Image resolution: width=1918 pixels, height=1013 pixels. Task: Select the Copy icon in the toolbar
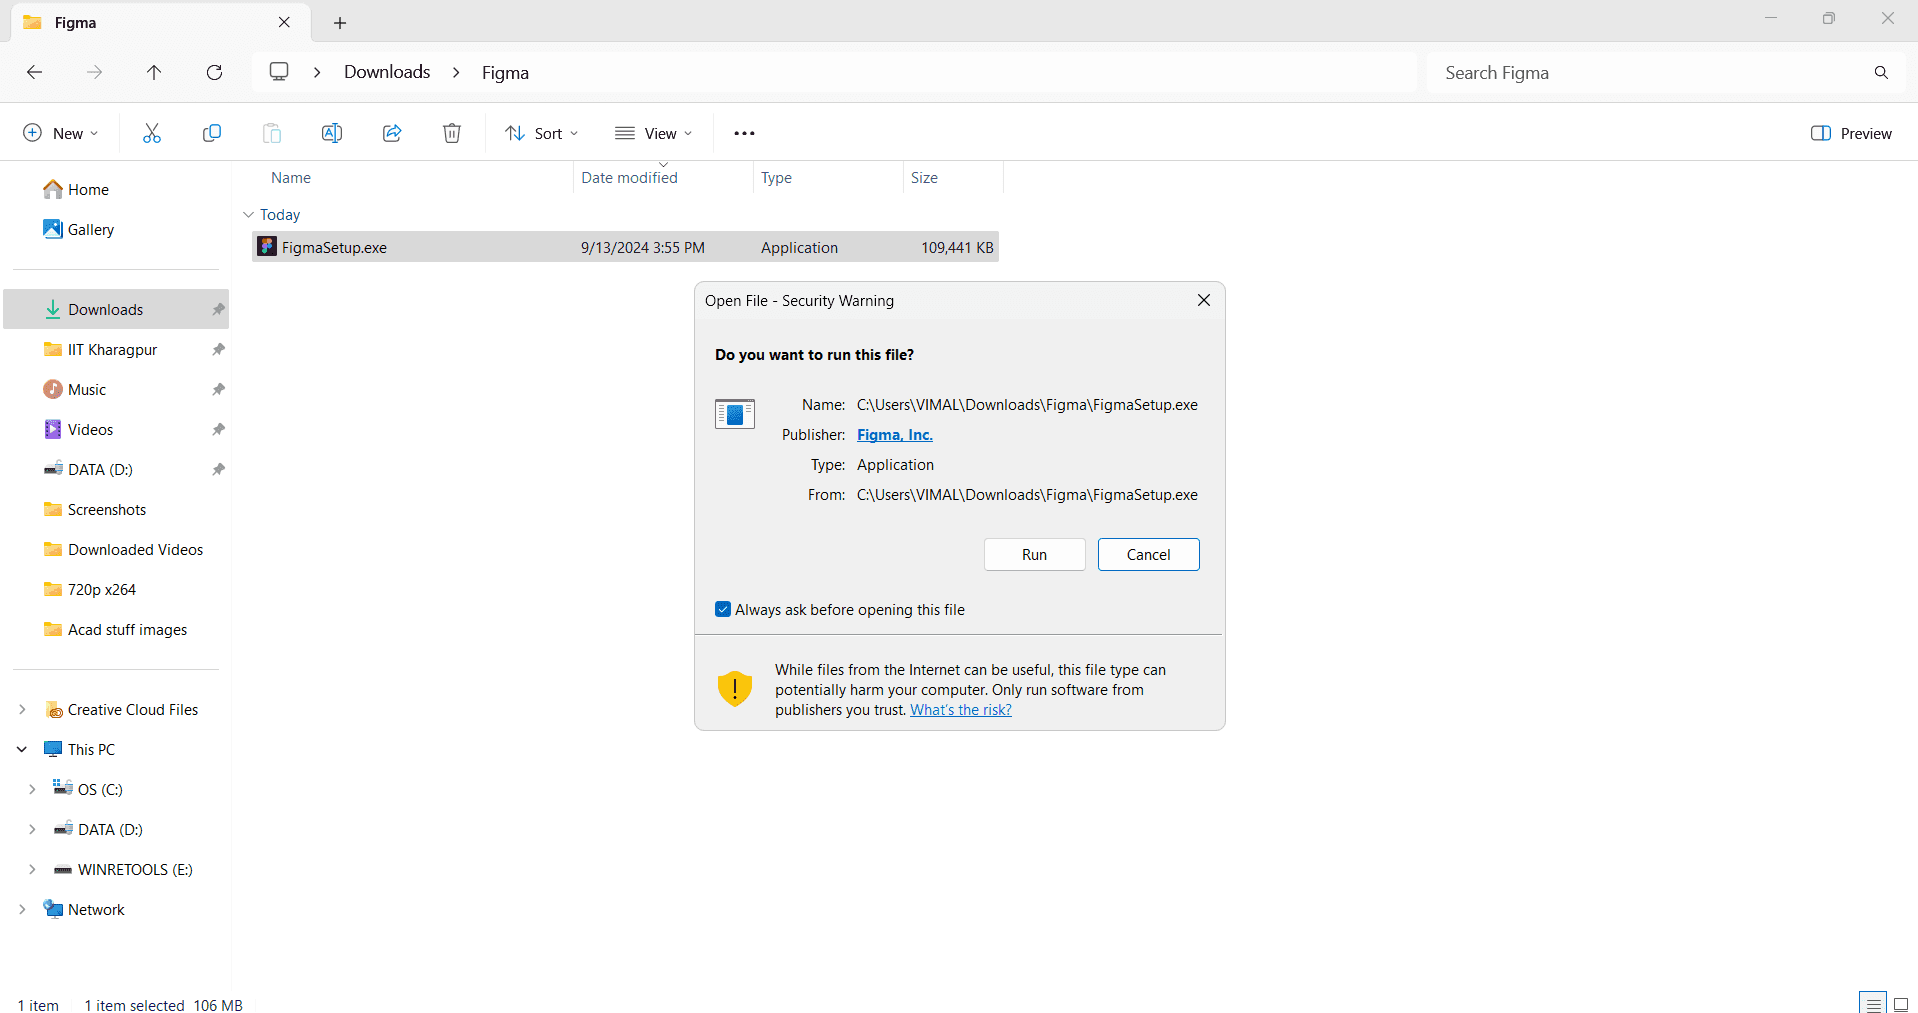tap(211, 132)
